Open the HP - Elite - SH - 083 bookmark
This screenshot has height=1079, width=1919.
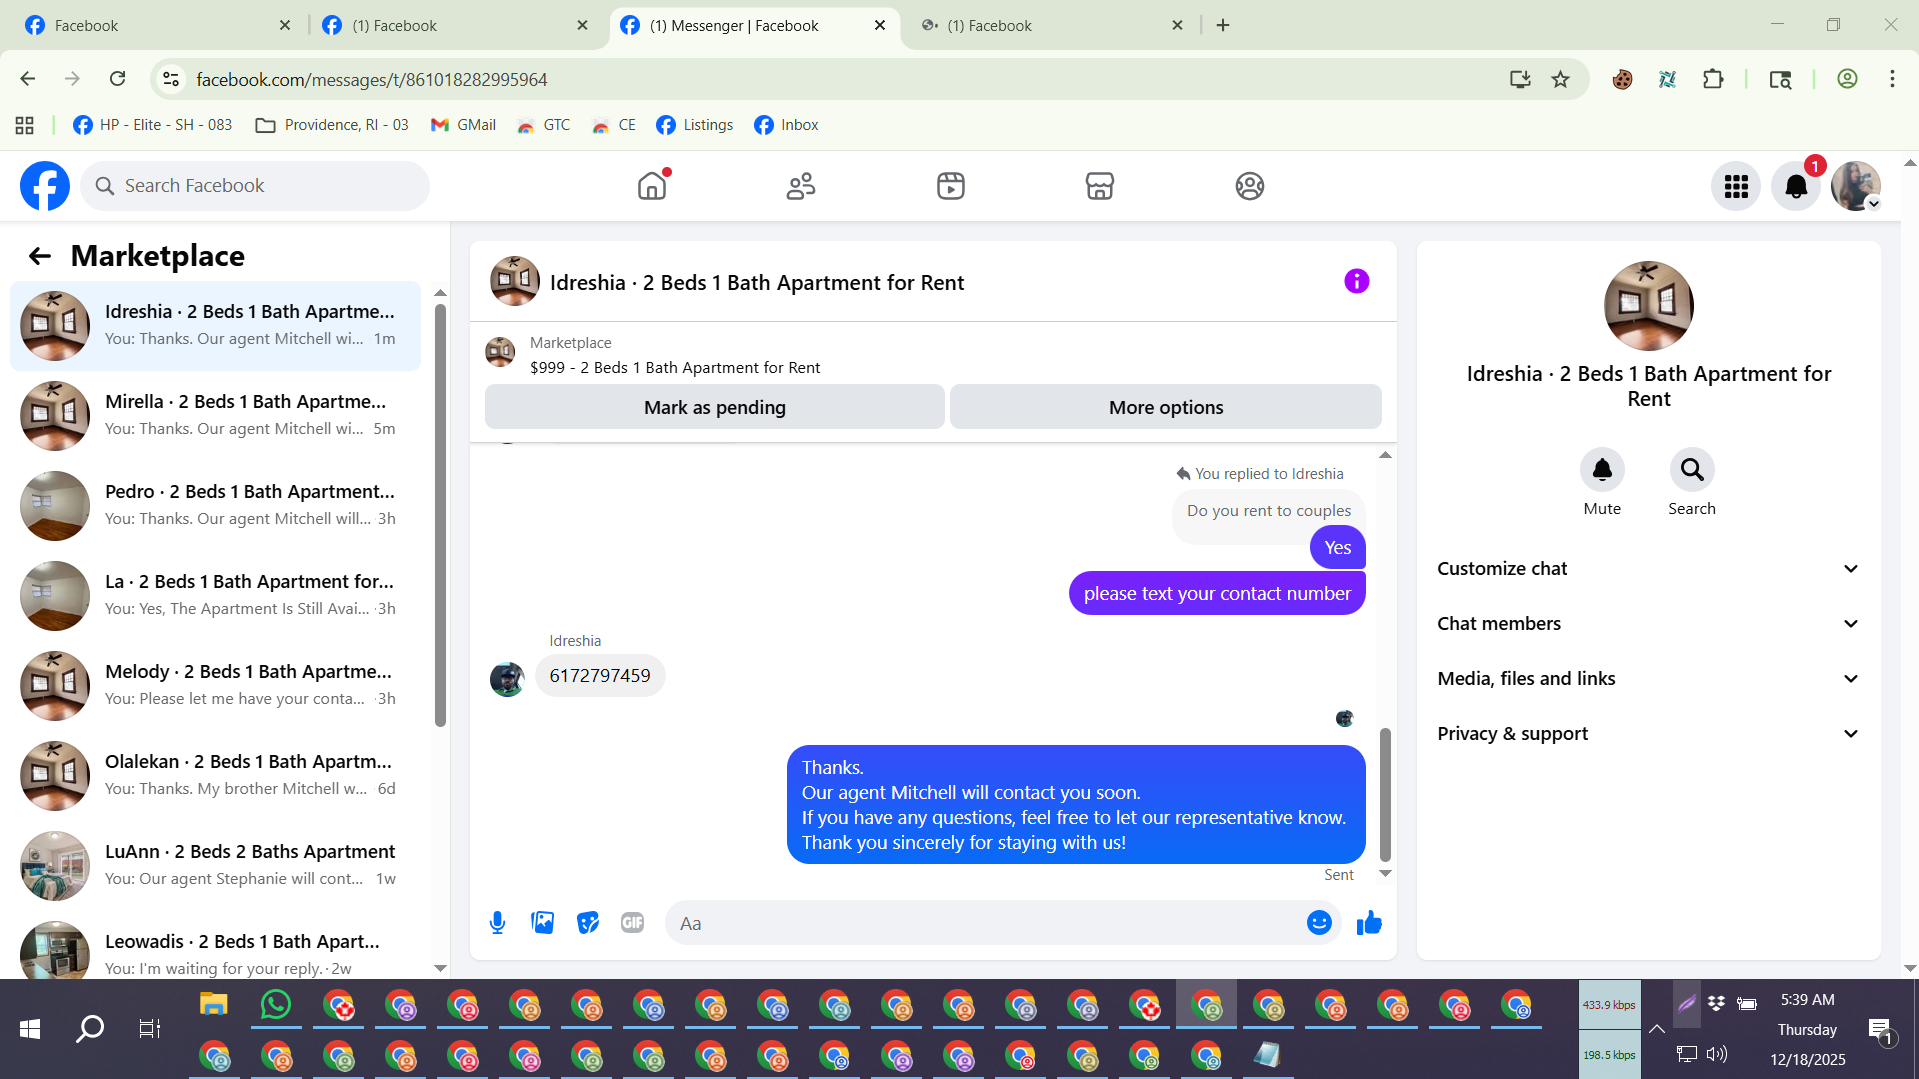coord(152,125)
